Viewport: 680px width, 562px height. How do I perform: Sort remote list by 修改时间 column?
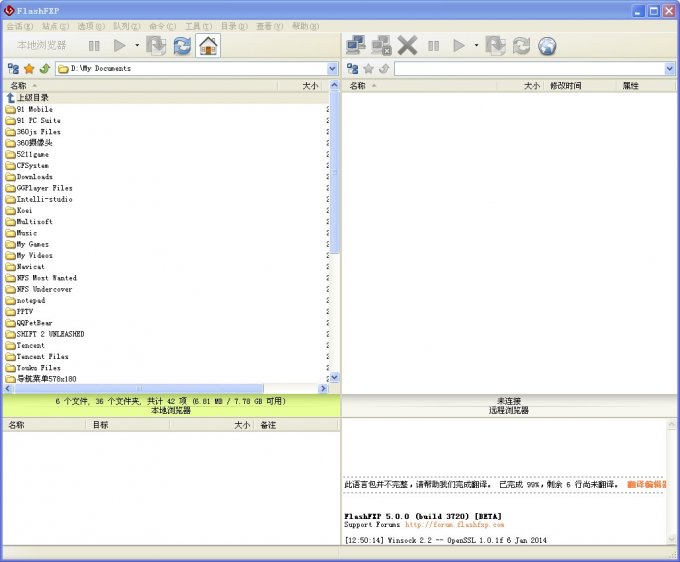pyautogui.click(x=565, y=86)
